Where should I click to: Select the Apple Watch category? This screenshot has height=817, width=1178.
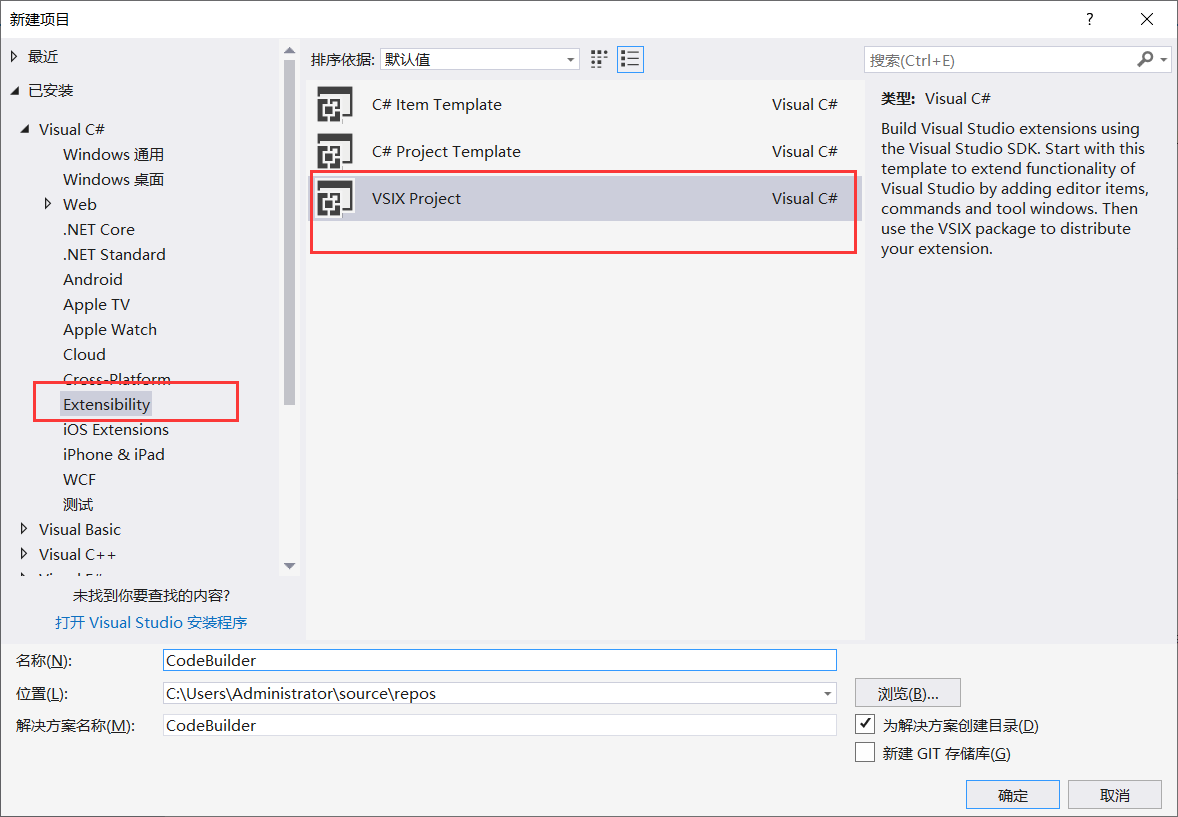tap(110, 329)
